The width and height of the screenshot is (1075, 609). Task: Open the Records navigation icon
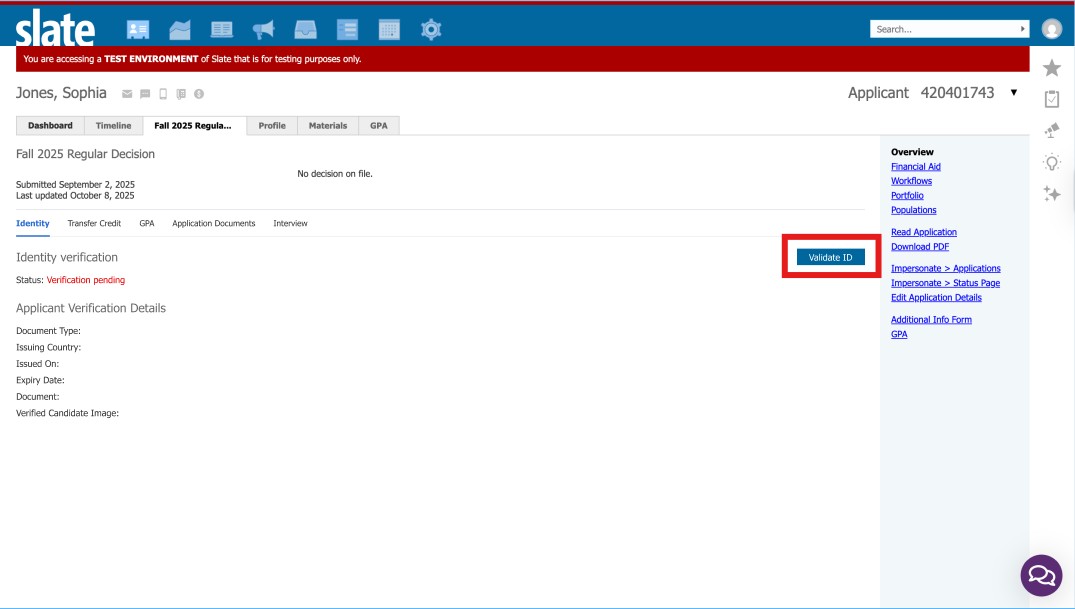pyautogui.click(x=138, y=29)
